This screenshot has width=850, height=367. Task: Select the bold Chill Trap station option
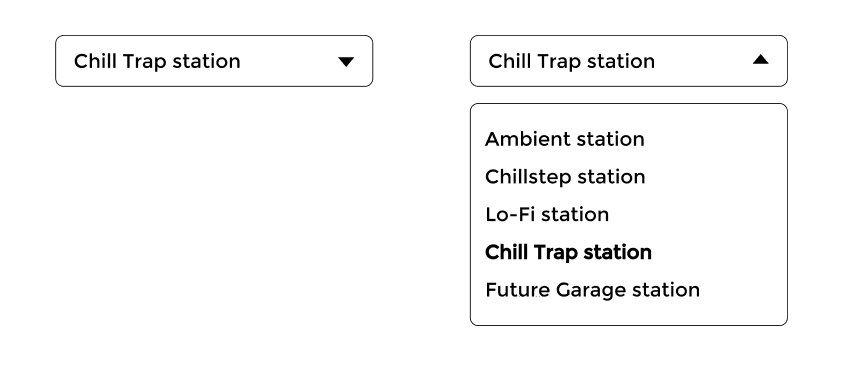click(x=568, y=252)
